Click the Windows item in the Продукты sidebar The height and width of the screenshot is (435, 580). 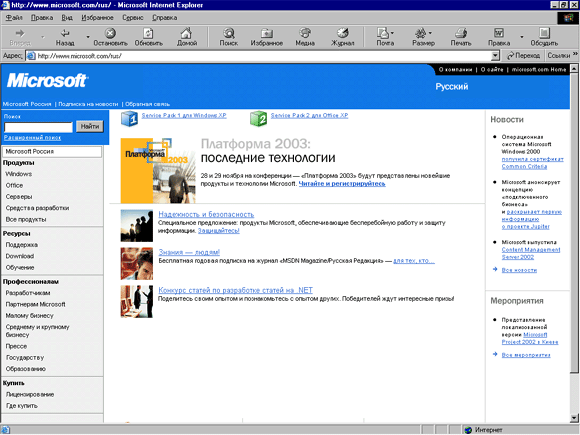tap(18, 174)
